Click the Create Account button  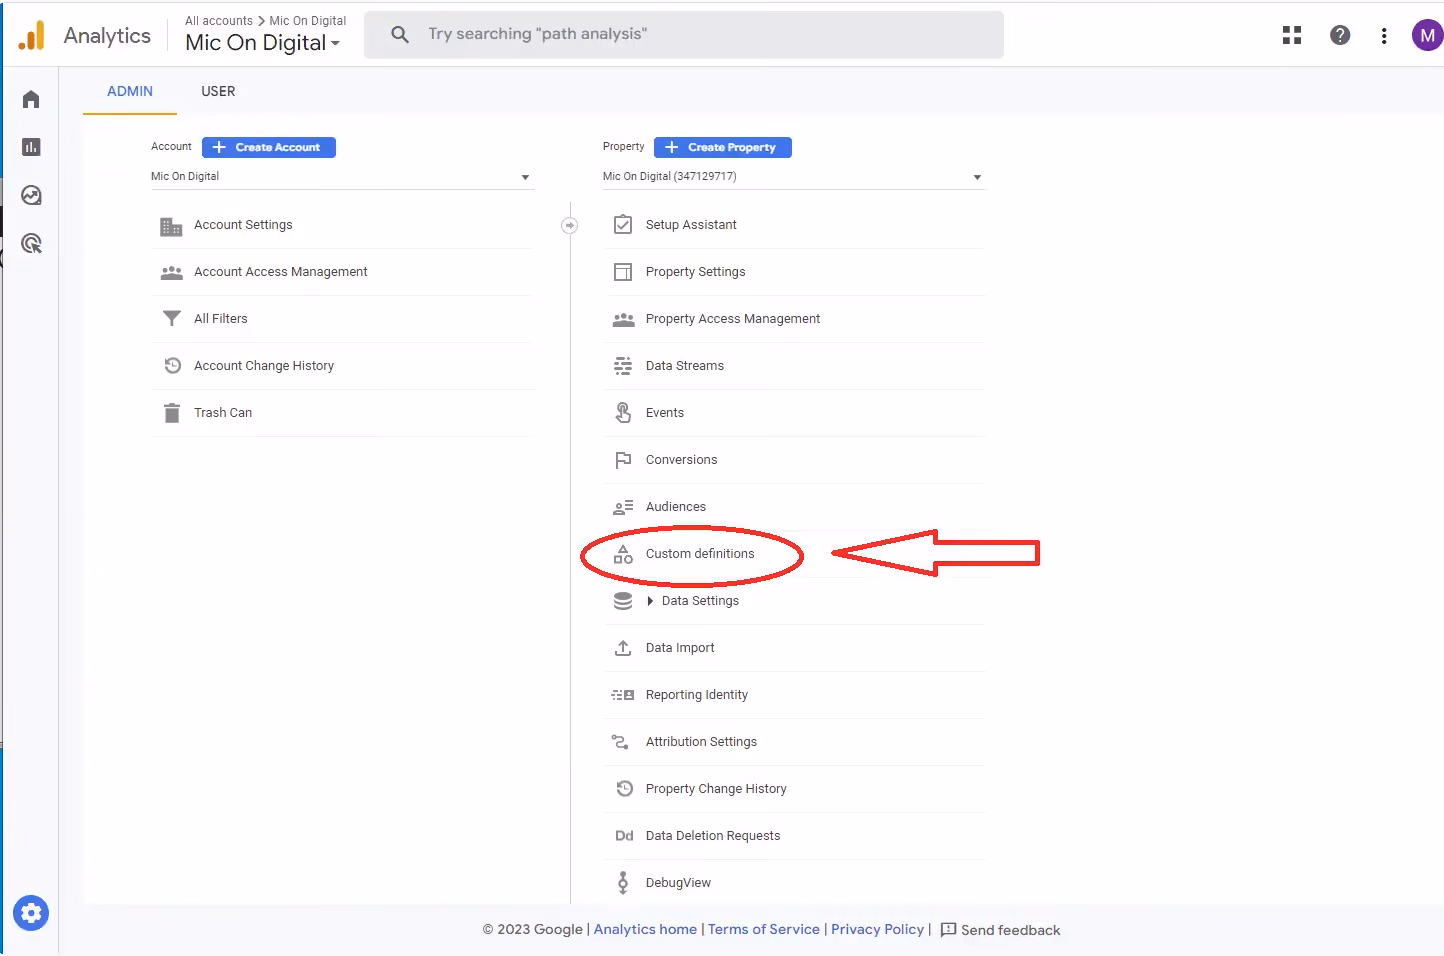[269, 147]
